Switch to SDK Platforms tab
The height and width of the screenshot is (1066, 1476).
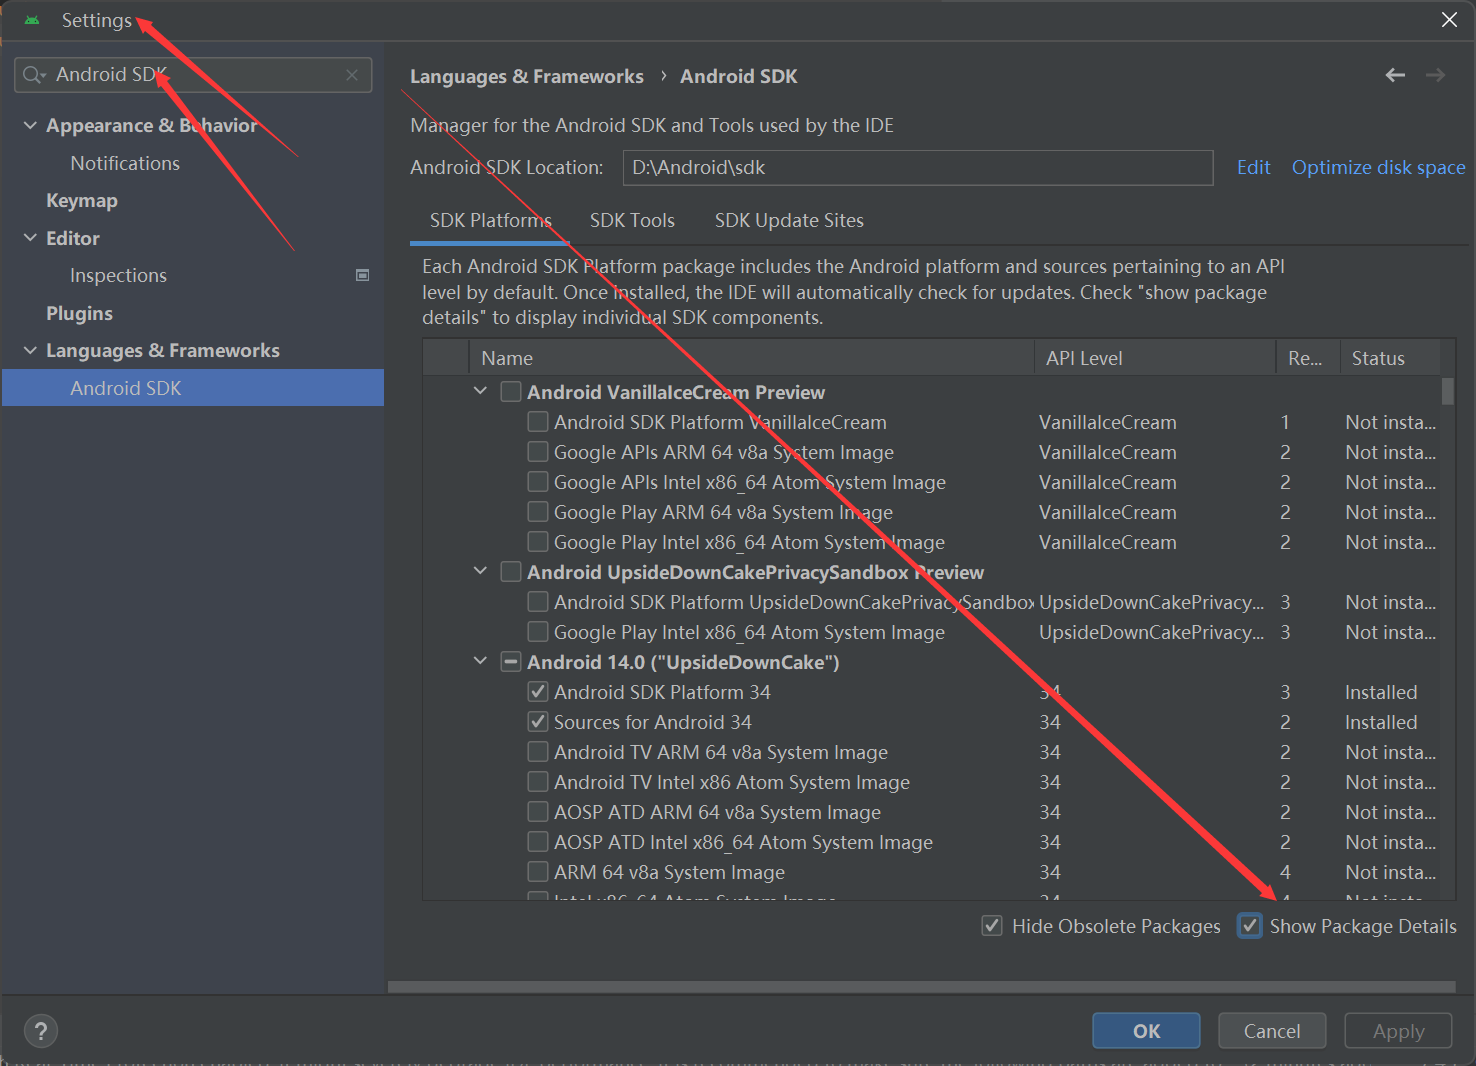click(x=490, y=220)
